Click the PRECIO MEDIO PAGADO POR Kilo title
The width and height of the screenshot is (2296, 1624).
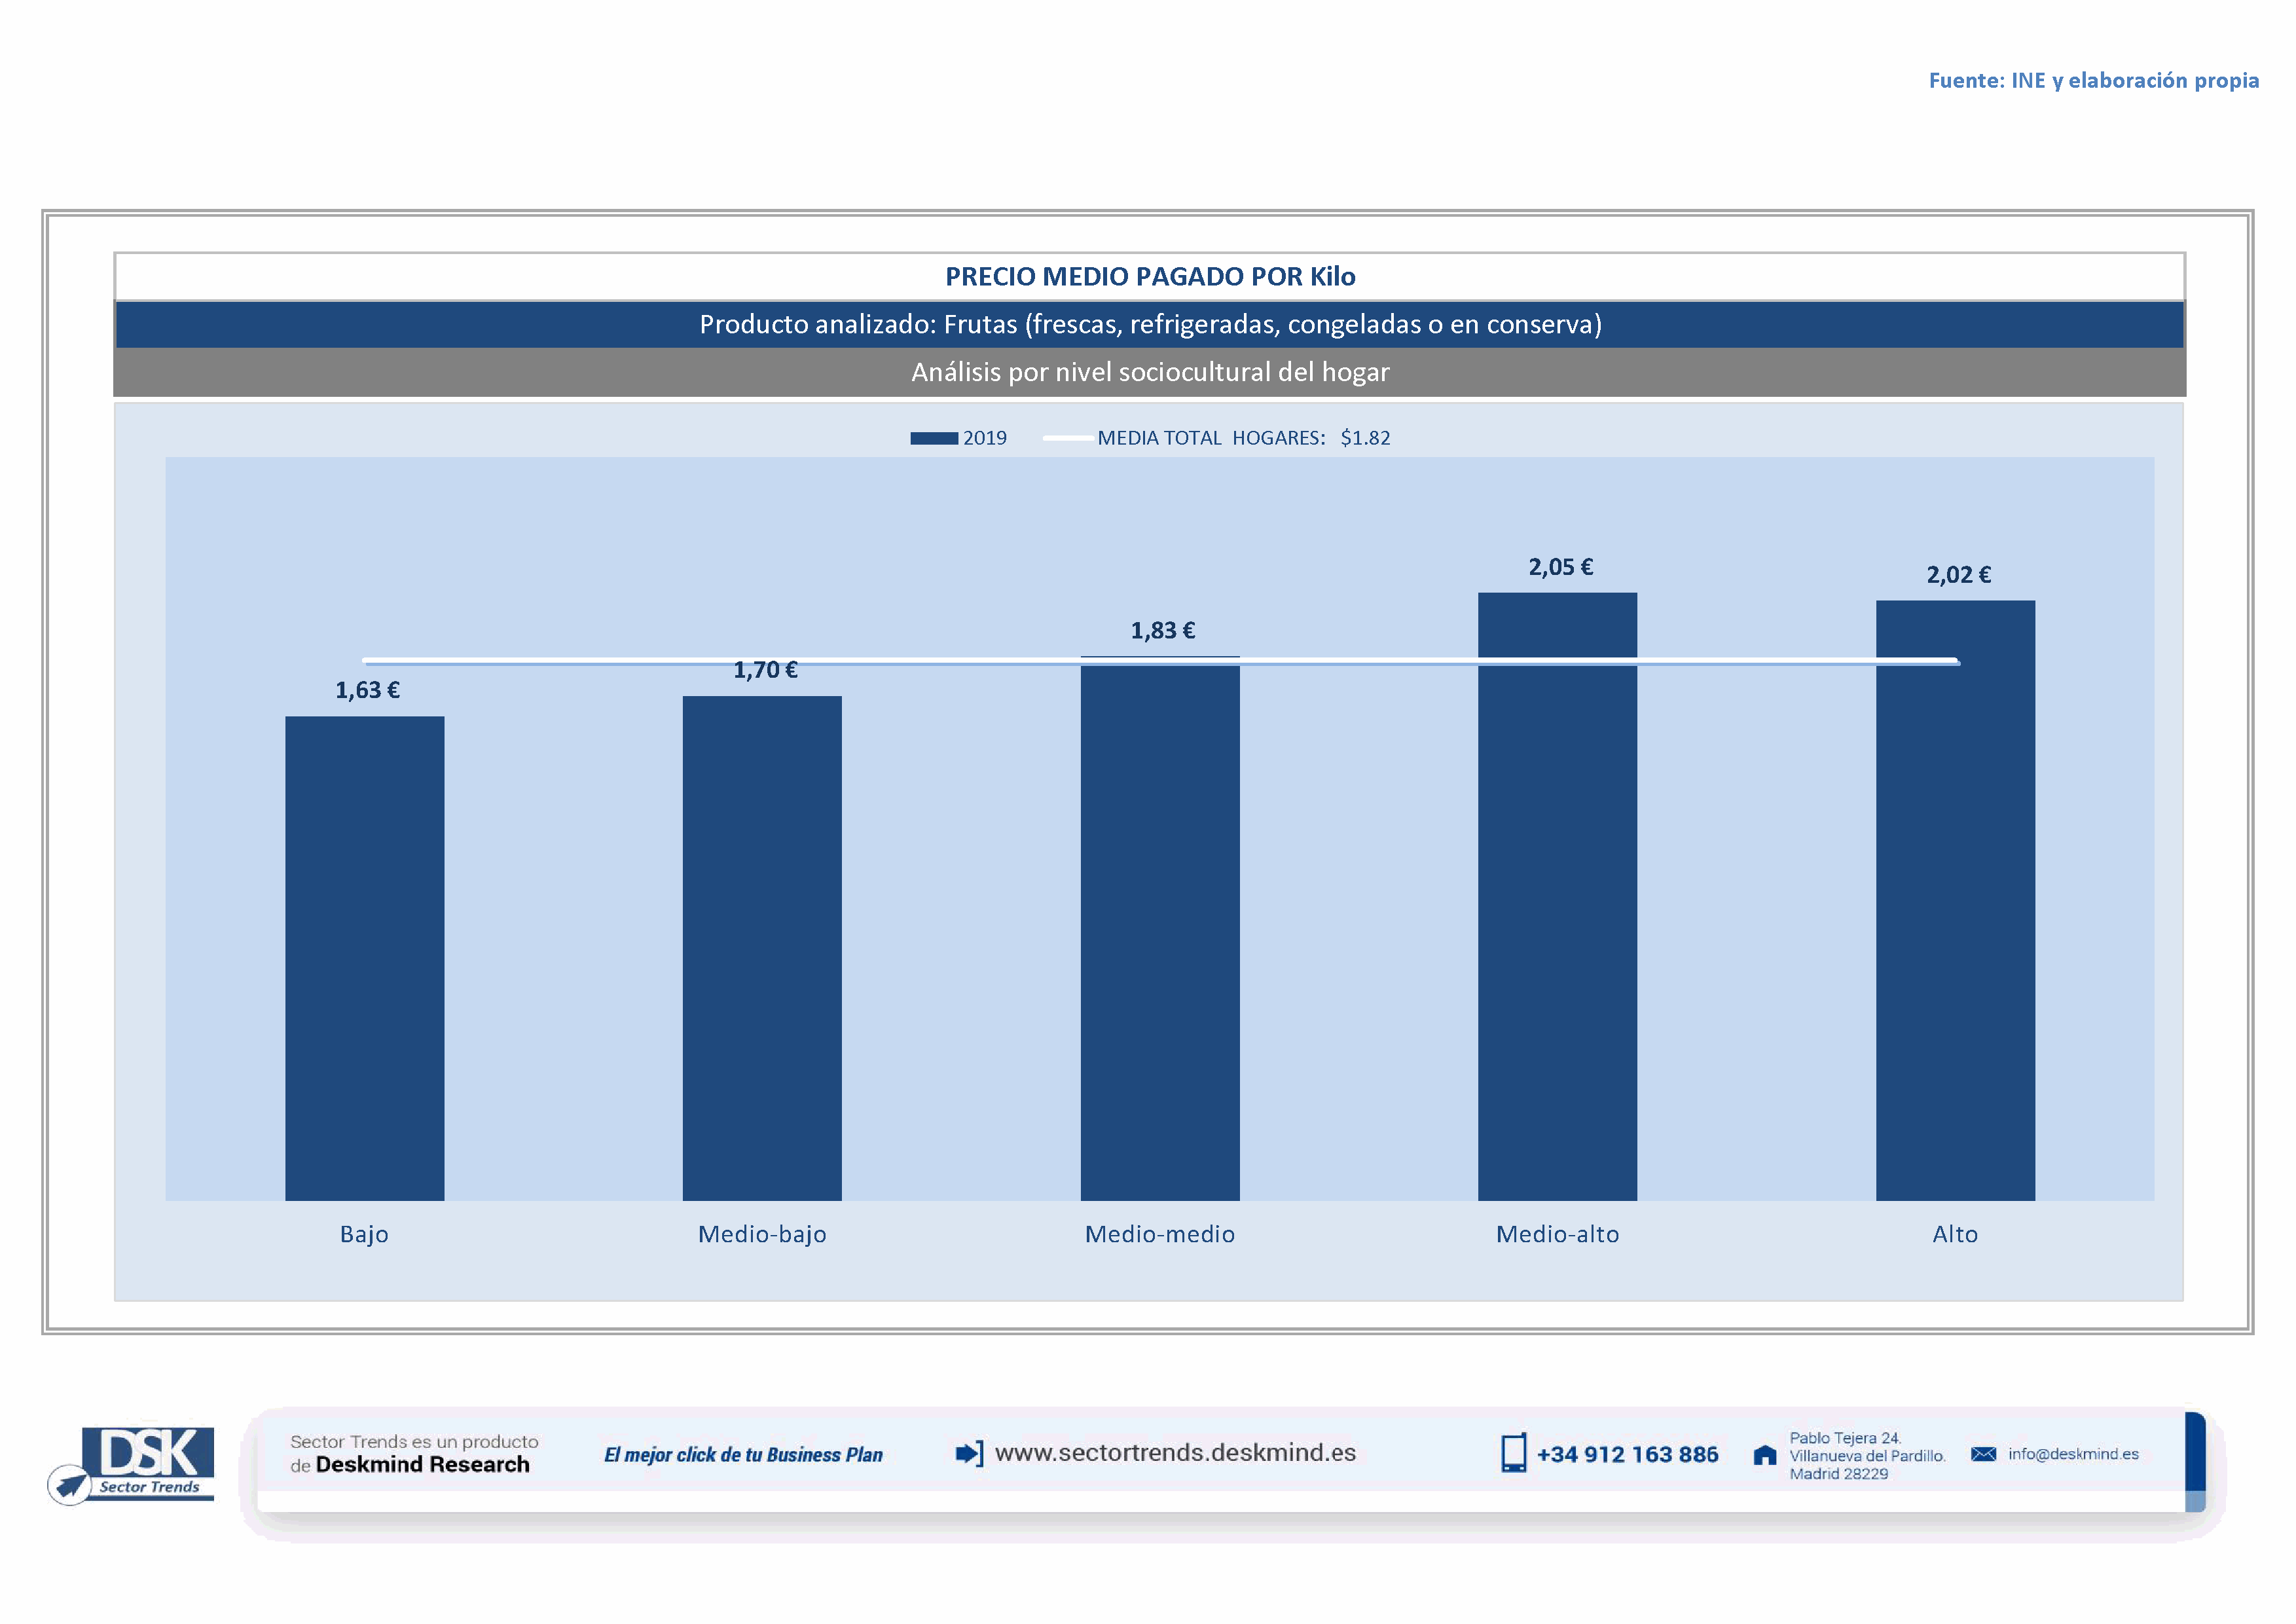1150,277
